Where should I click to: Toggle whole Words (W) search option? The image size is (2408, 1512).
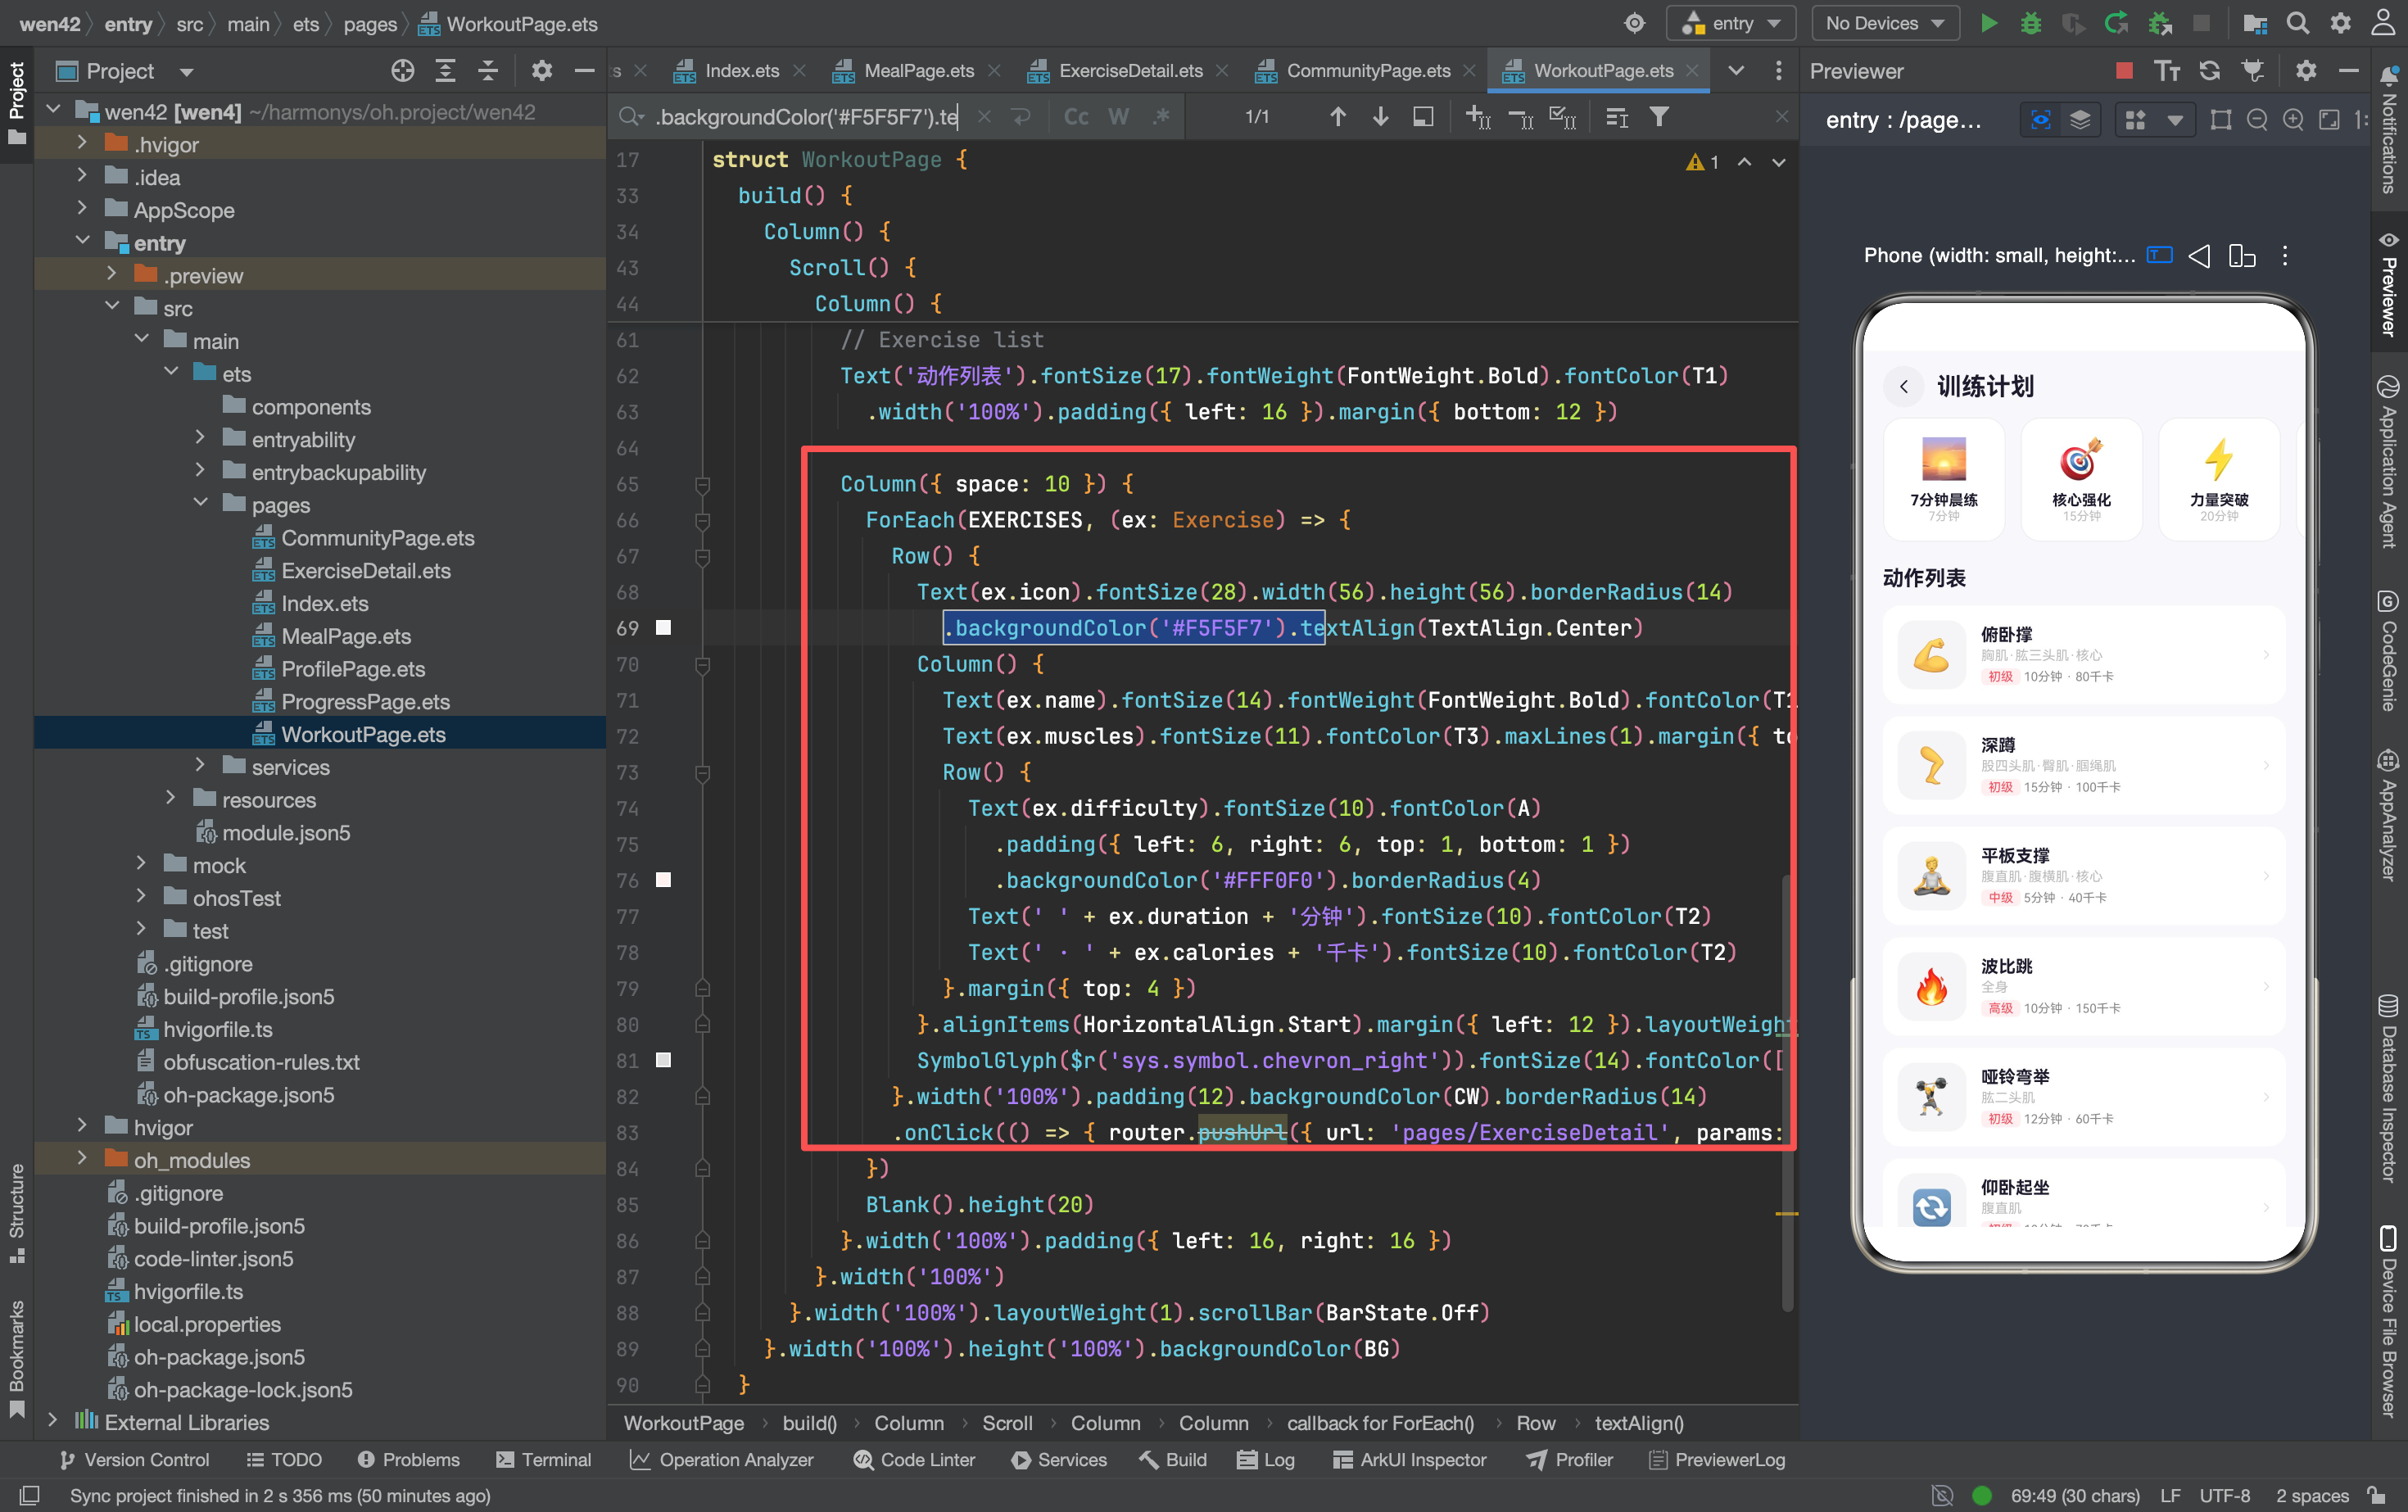click(1118, 117)
